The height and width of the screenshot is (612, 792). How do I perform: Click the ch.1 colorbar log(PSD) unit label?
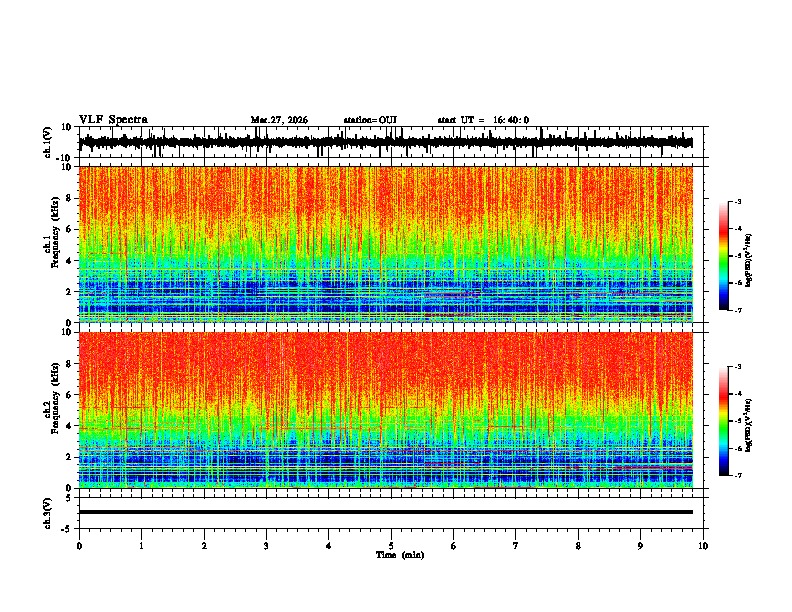pos(749,260)
